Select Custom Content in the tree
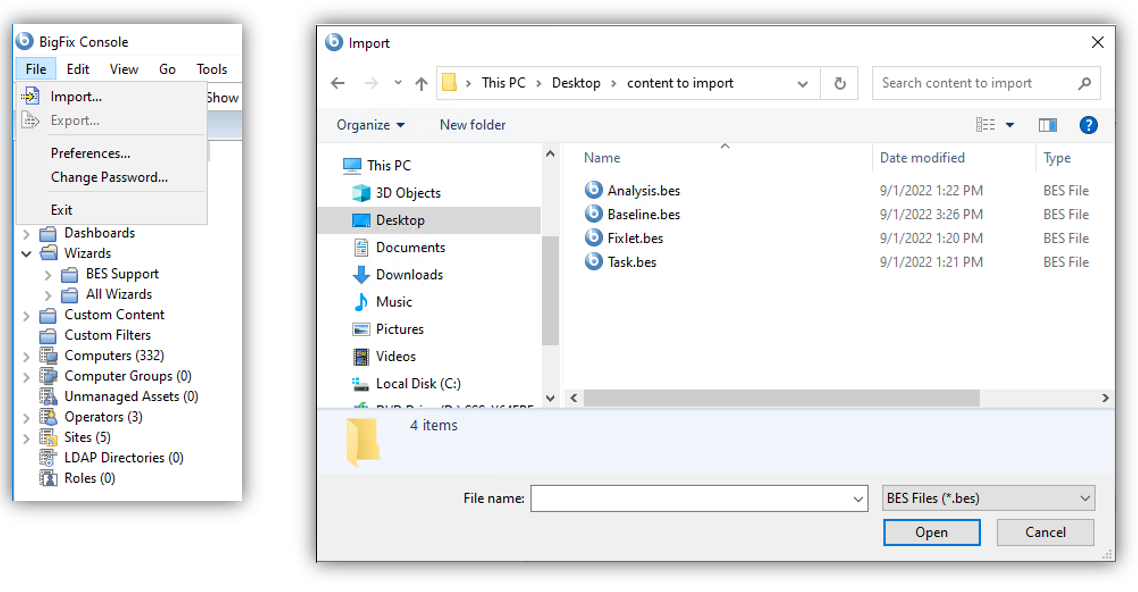1138x592 pixels. 114,315
